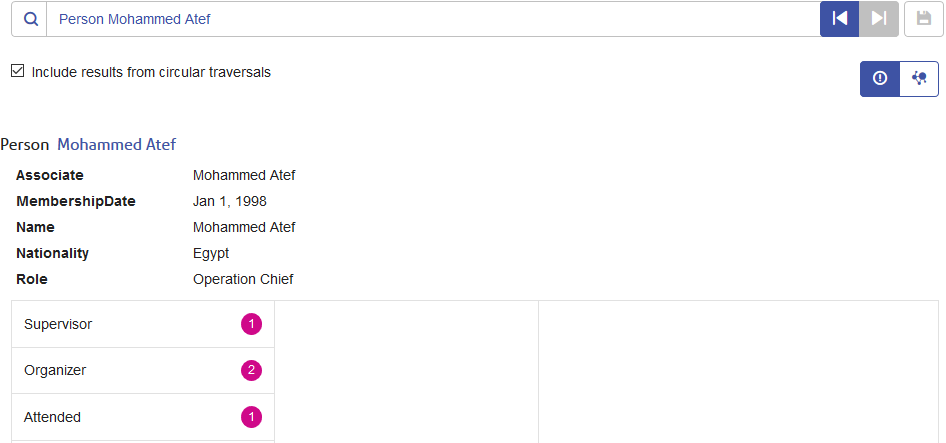Viewport: 946px width, 443px height.
Task: Click the save query disk icon
Action: coord(924,19)
